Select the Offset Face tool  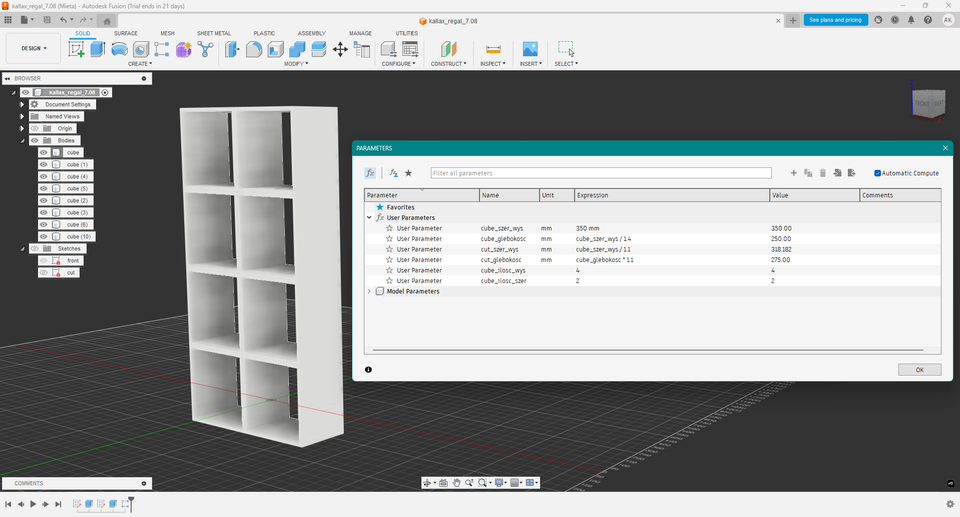click(318, 50)
